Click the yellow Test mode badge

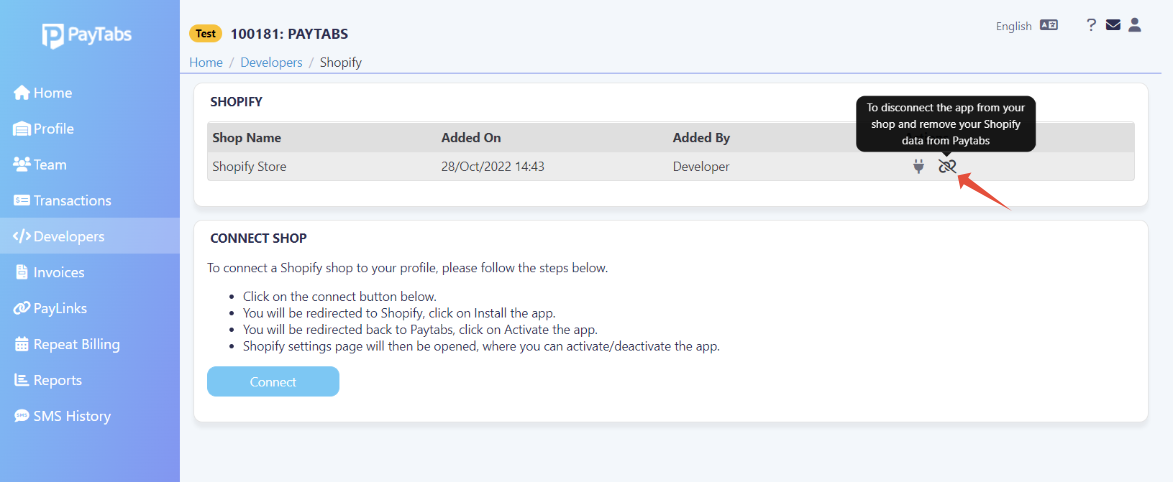pyautogui.click(x=206, y=34)
